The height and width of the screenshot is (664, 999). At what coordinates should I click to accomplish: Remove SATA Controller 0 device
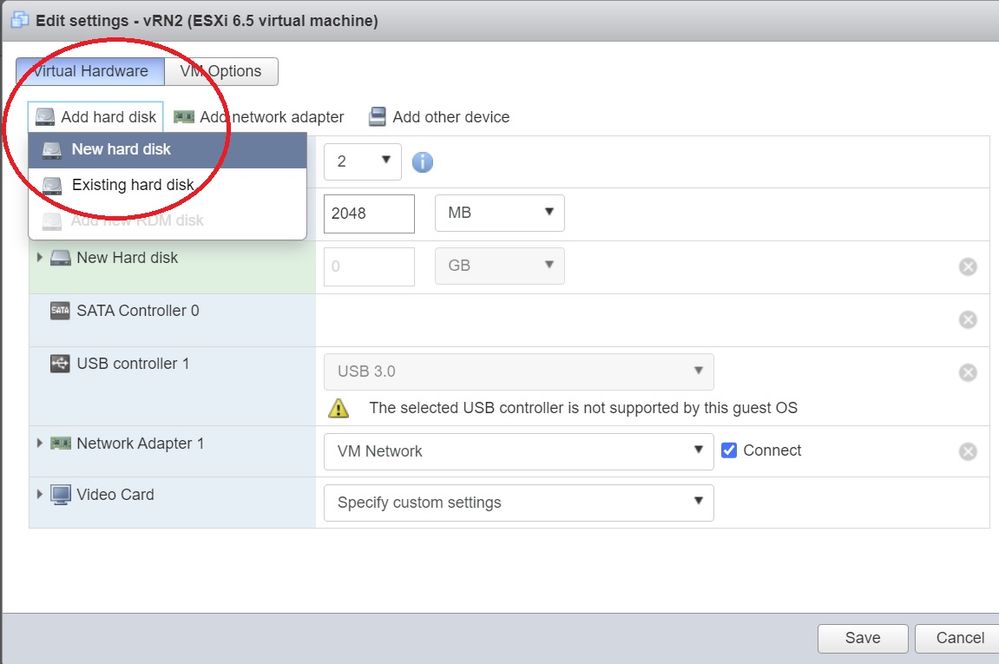[968, 319]
